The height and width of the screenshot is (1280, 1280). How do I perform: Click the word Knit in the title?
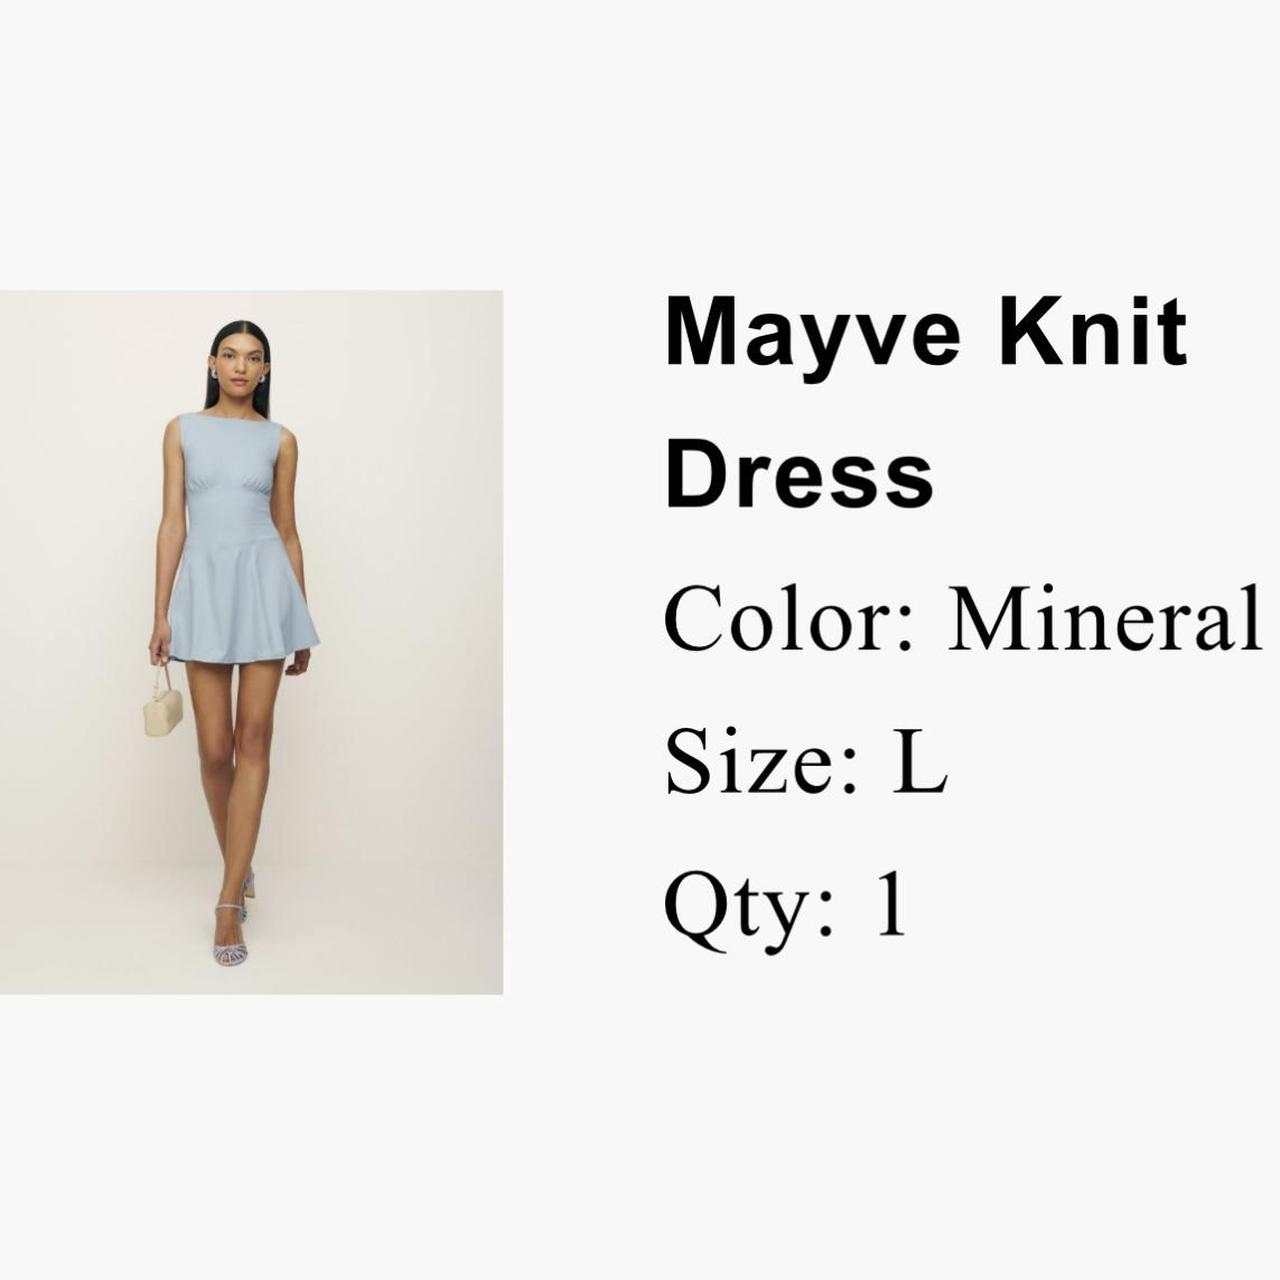(1093, 332)
